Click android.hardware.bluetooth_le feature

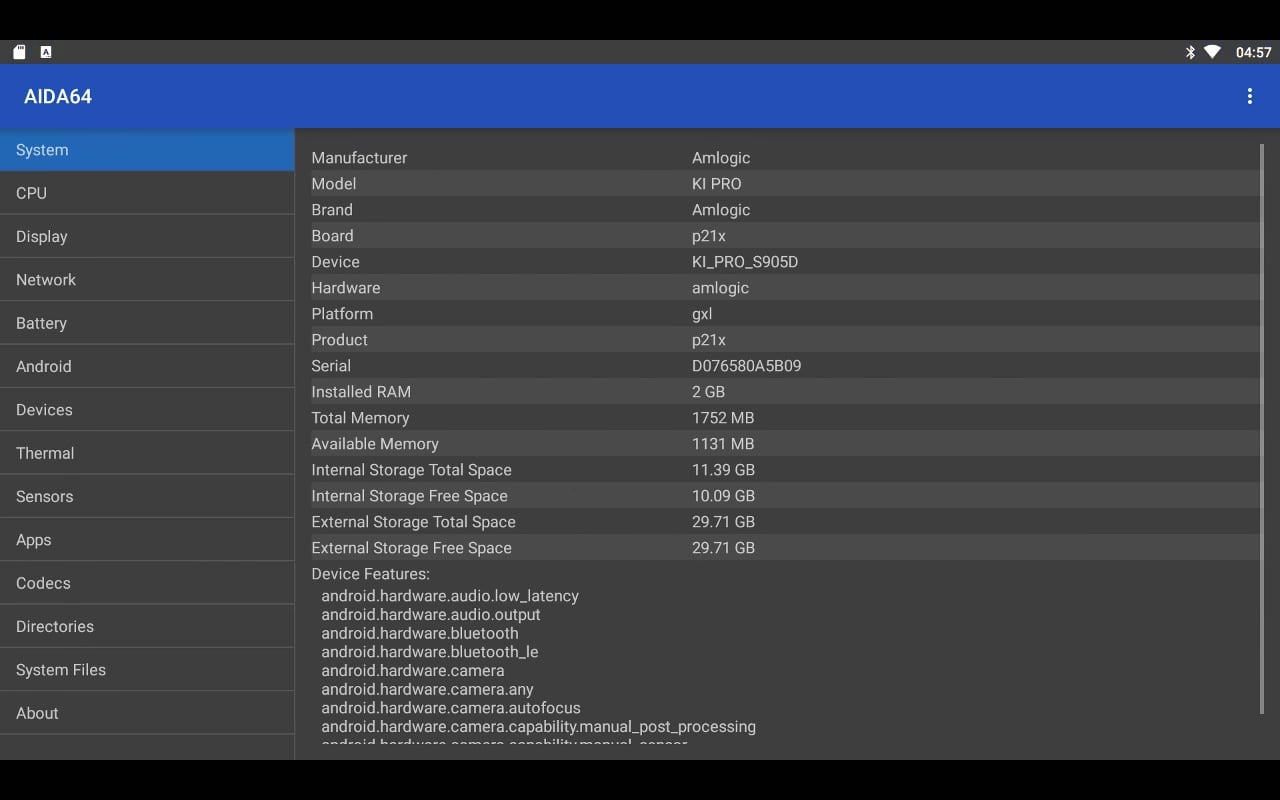tap(430, 652)
